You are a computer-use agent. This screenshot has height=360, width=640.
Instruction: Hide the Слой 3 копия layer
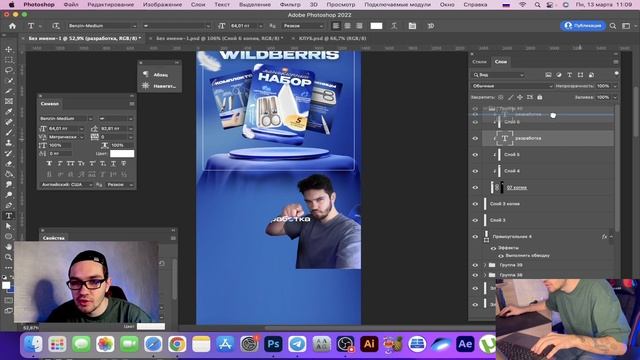(x=475, y=204)
